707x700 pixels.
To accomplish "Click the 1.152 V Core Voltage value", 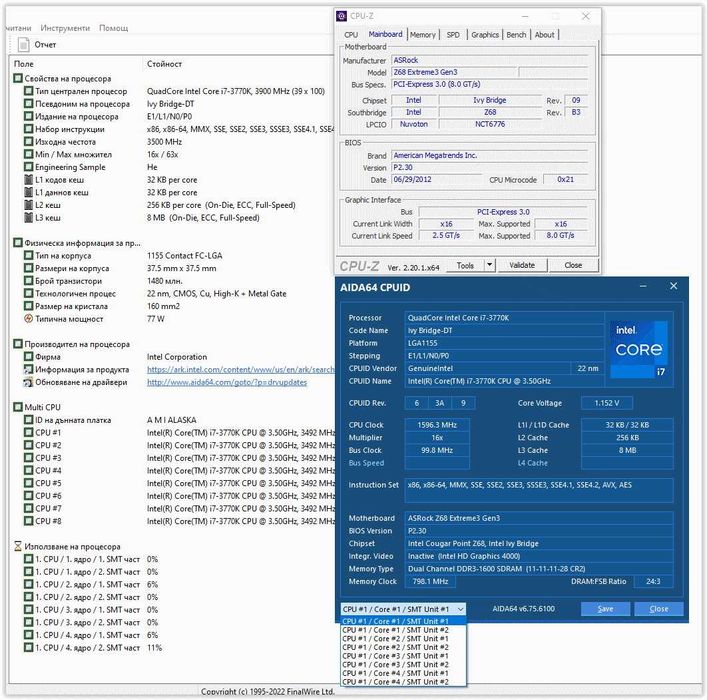I will pos(607,403).
